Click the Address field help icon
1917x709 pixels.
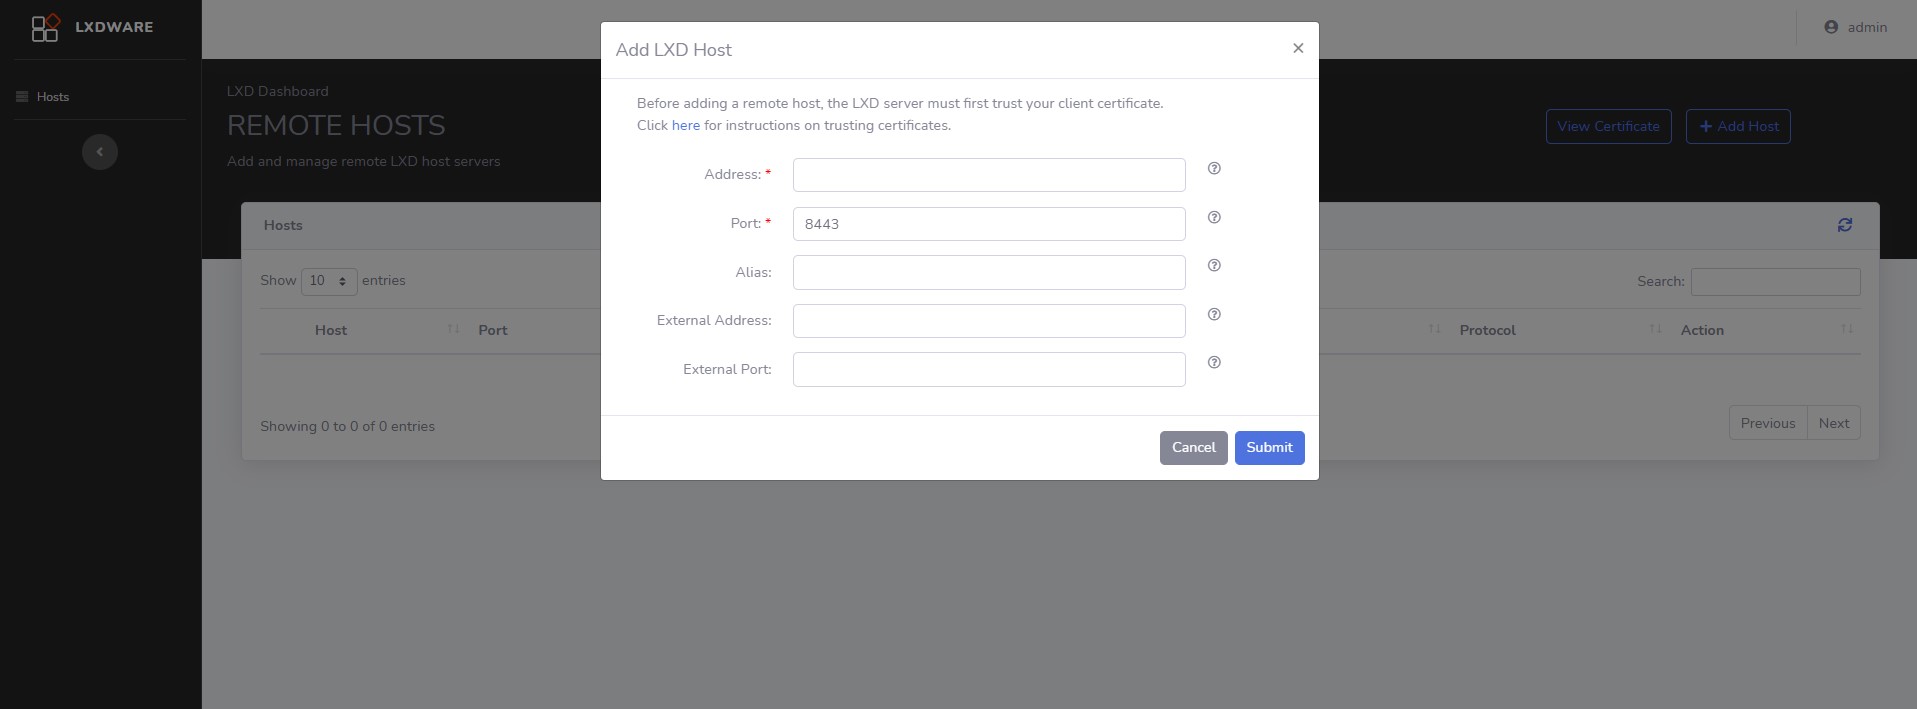[x=1214, y=169]
